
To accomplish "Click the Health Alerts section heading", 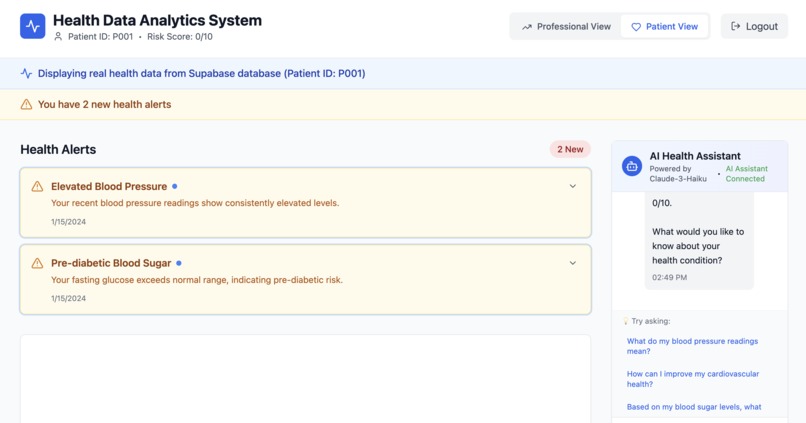I will coord(58,150).
